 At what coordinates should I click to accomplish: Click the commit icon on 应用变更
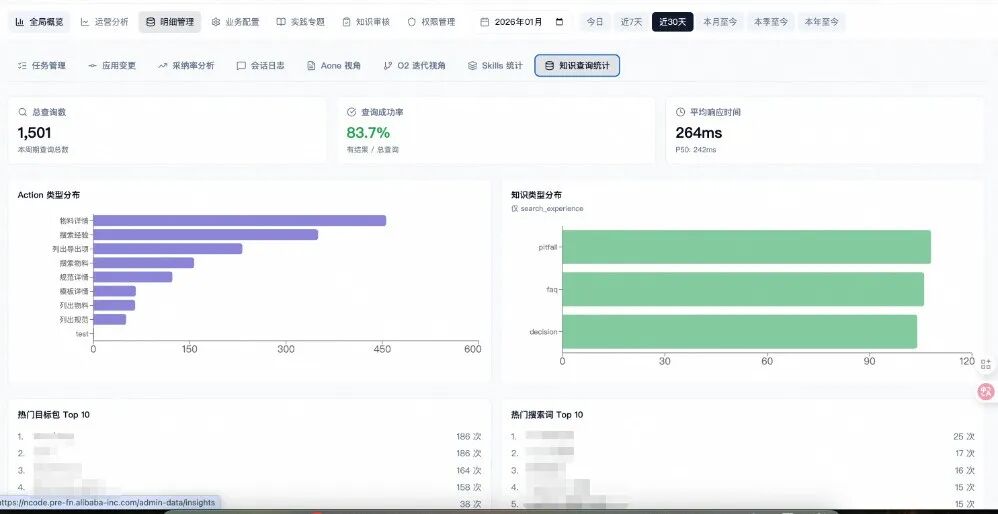[x=92, y=66]
